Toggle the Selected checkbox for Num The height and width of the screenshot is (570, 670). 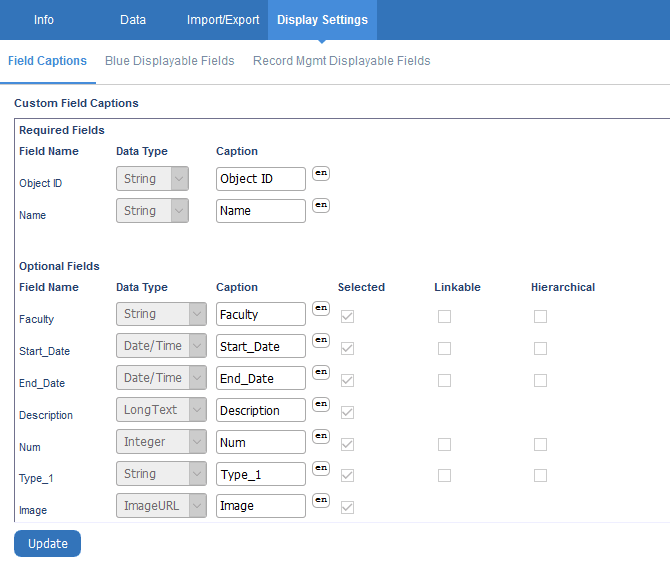tap(347, 445)
